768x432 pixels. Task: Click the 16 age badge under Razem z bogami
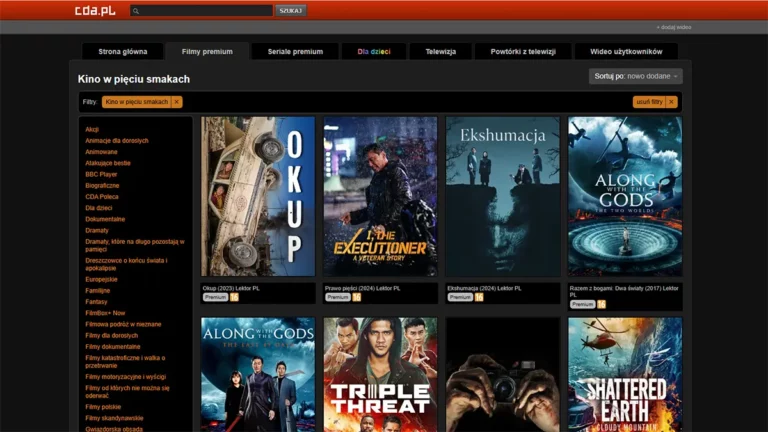(601, 305)
